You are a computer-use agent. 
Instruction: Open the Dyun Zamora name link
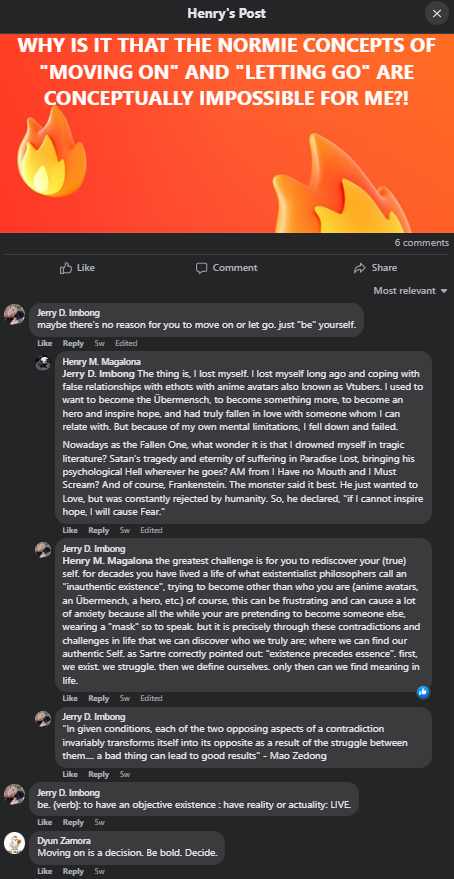click(63, 840)
